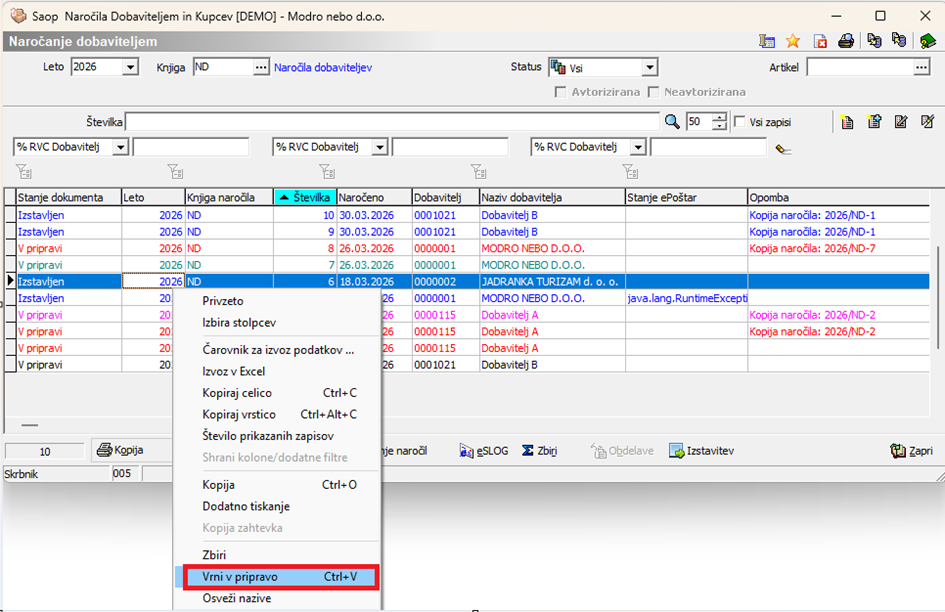Screen dimensions: 945x612
Task: Open the Leto year dropdown
Action: point(130,67)
